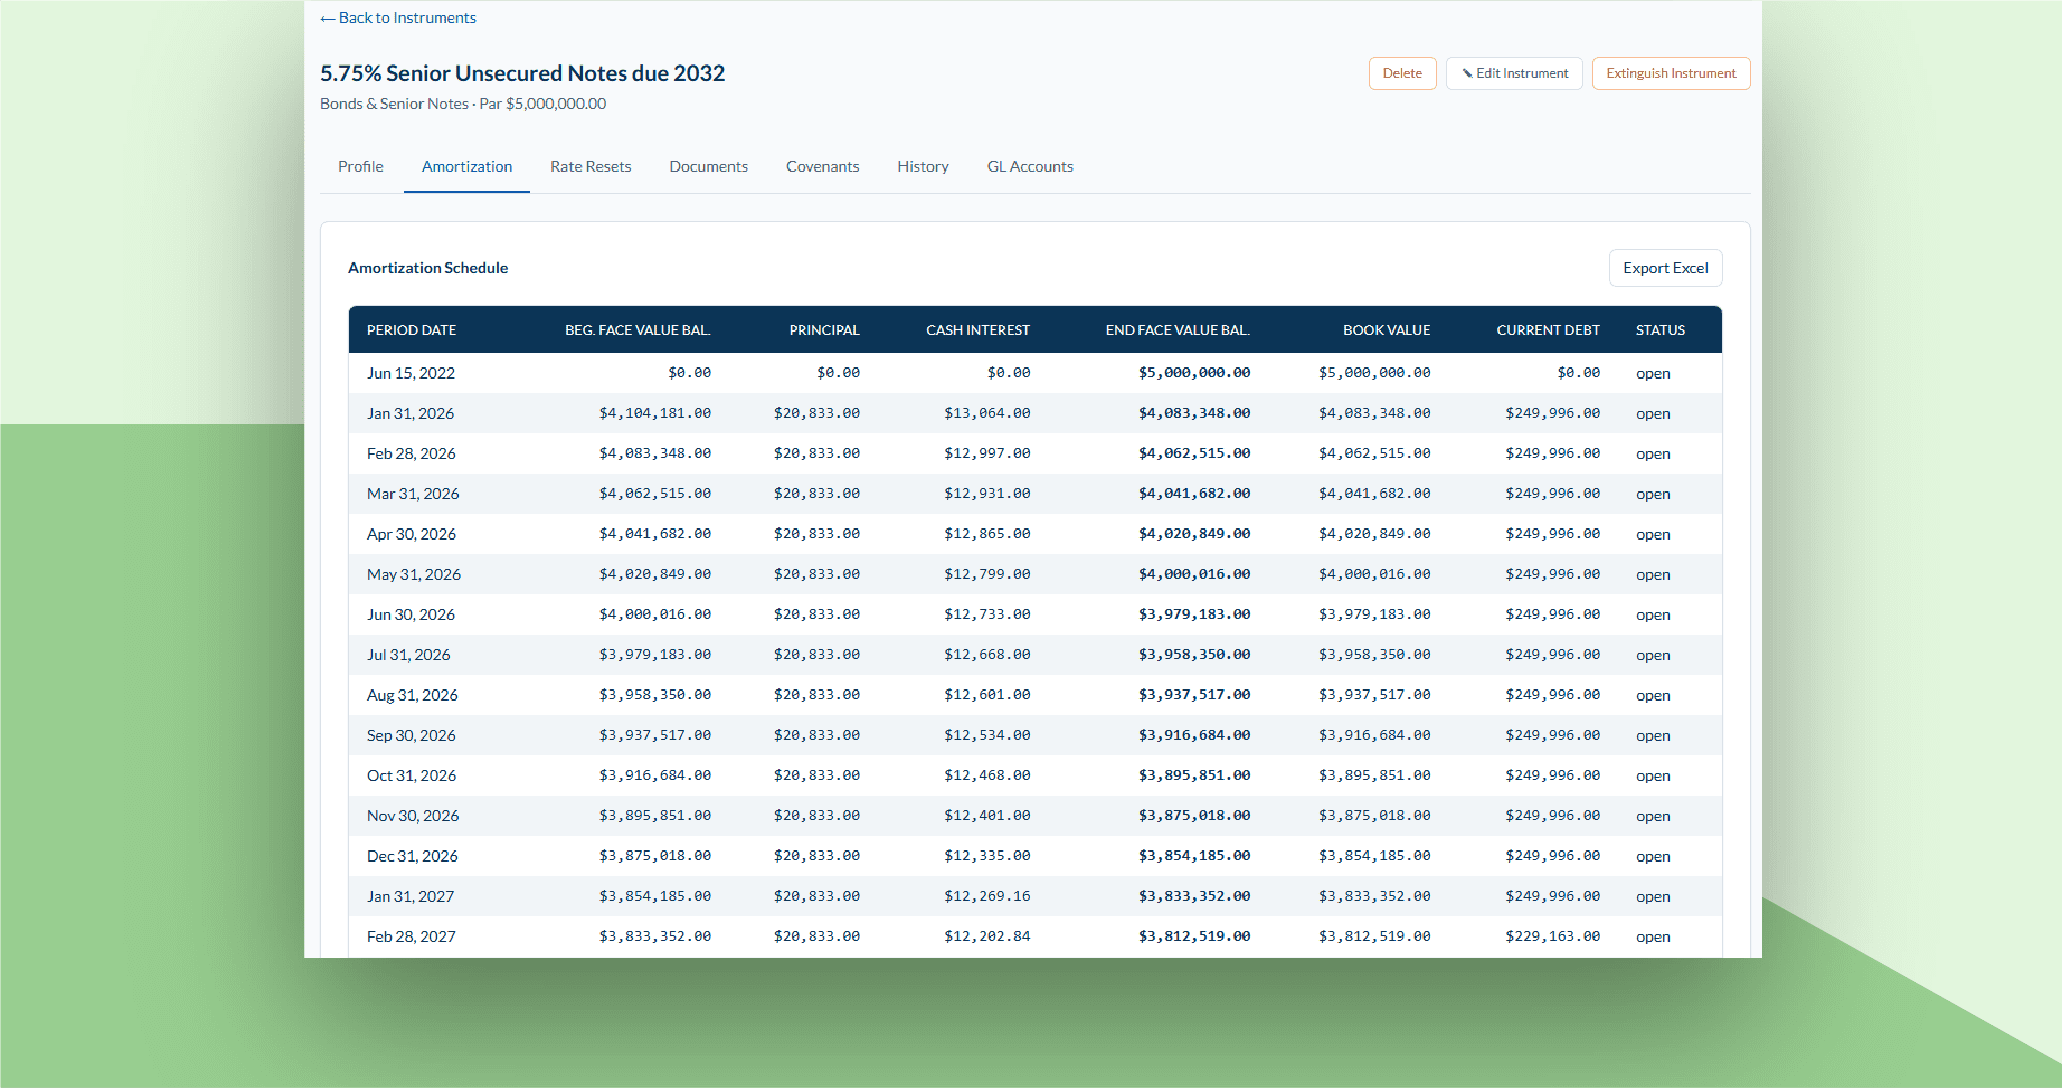This screenshot has width=2062, height=1088.
Task: Click open status in Dec 31, 2026 row
Action: coord(1653,857)
